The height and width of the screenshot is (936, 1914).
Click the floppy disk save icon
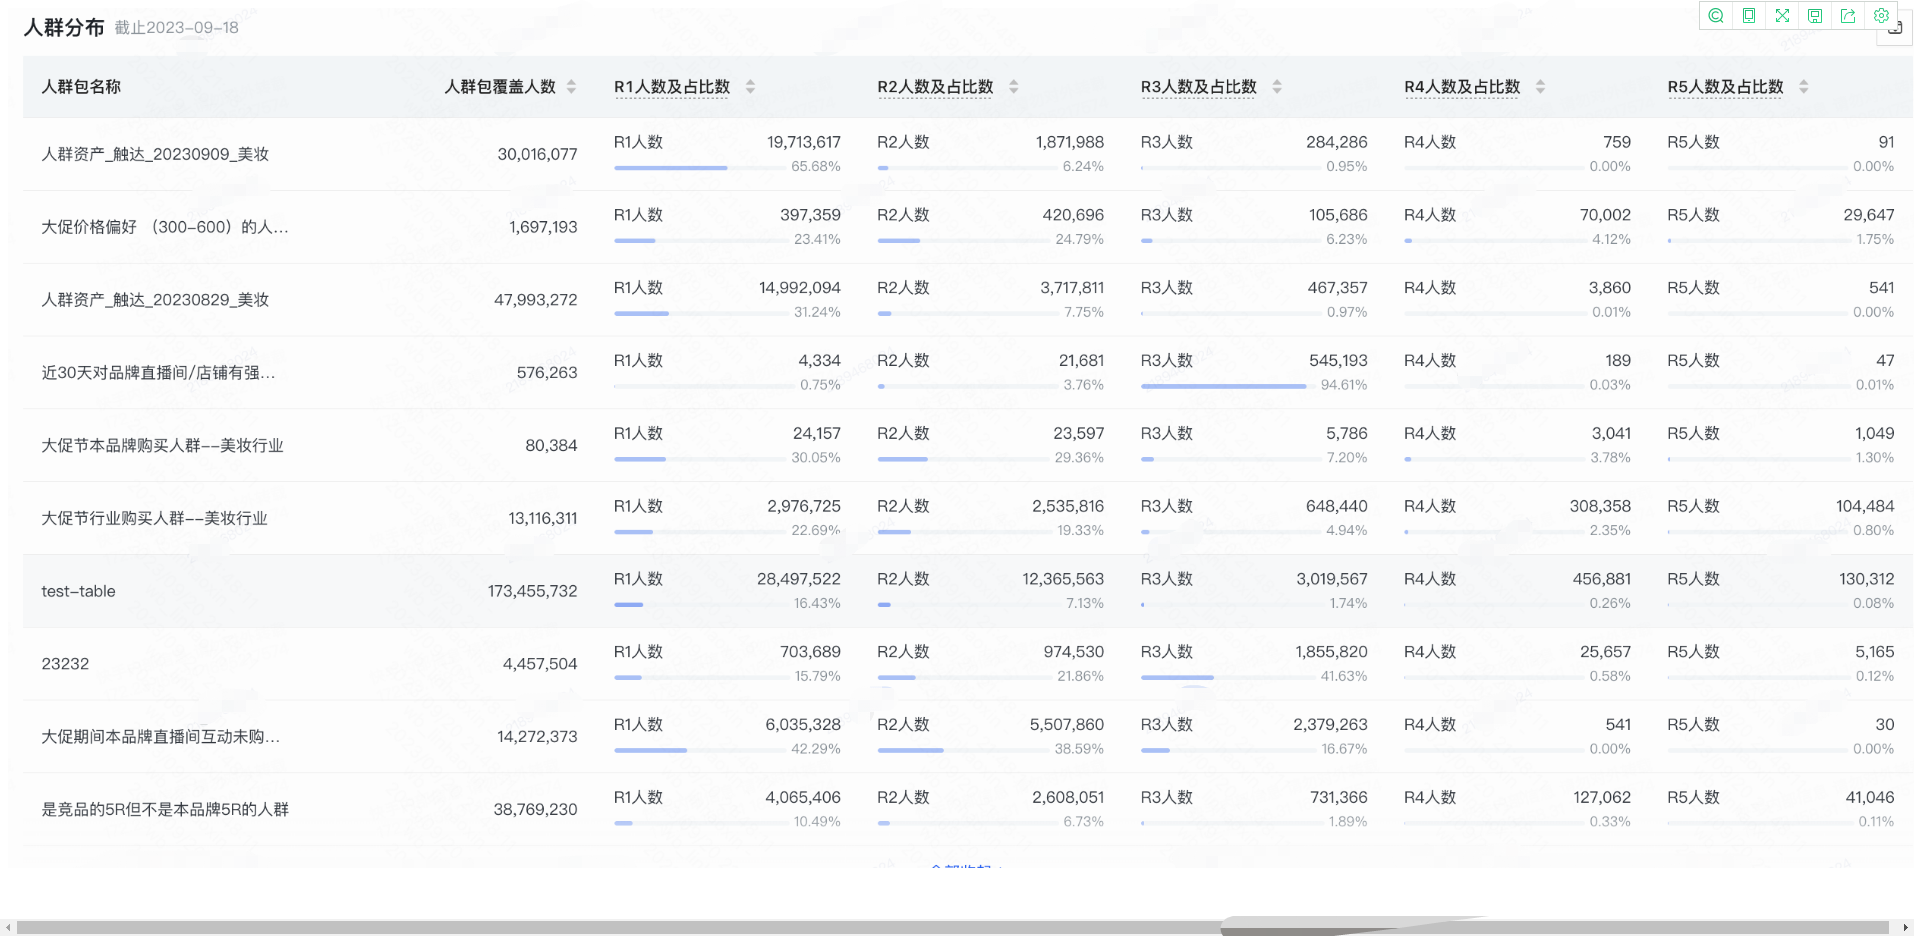[1815, 16]
